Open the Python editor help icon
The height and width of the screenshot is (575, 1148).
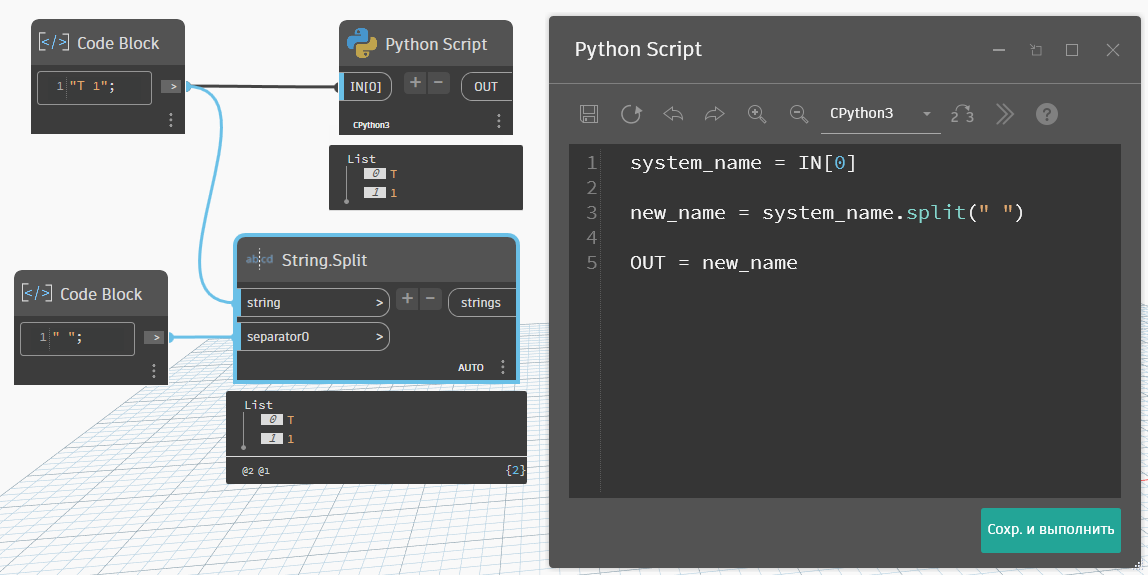tap(1047, 114)
